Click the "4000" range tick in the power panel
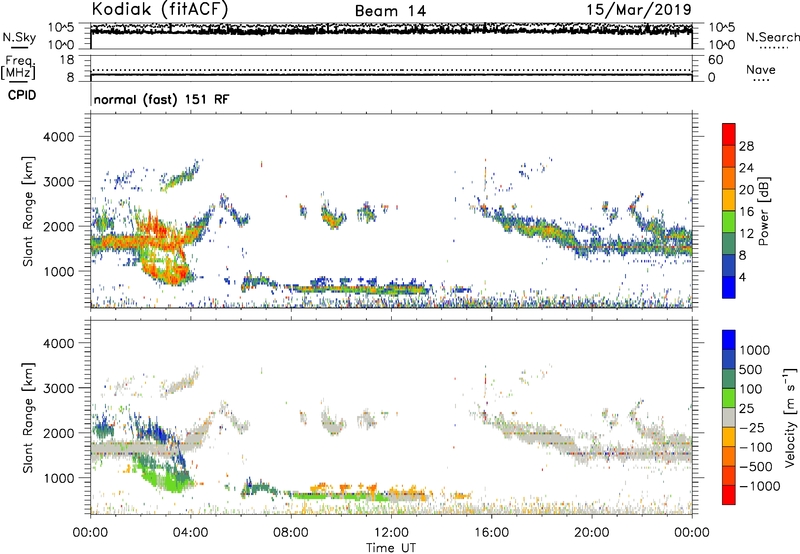 click(x=58, y=137)
